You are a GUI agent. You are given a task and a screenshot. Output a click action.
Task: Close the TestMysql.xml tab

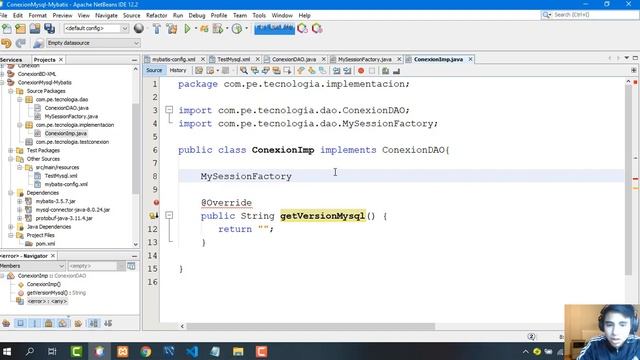(x=258, y=59)
